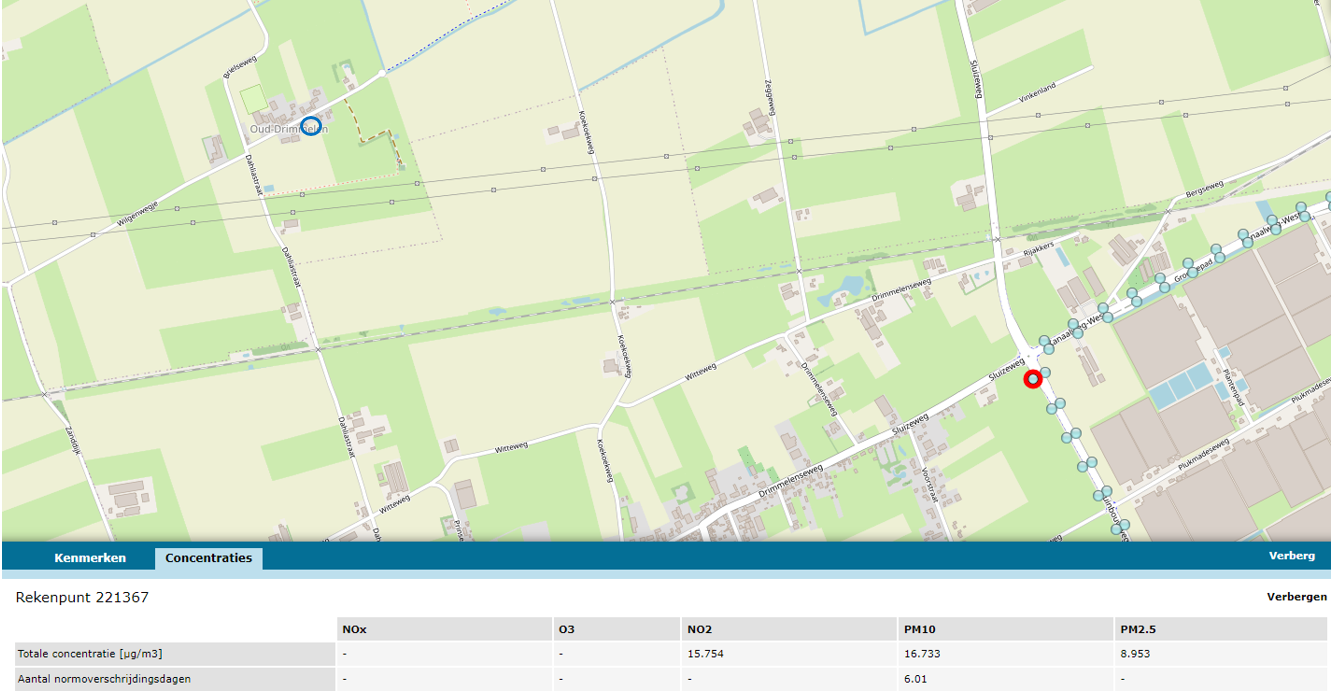Click the red-circled rekenpunt marker on the map
1332x694 pixels.
coord(1033,379)
